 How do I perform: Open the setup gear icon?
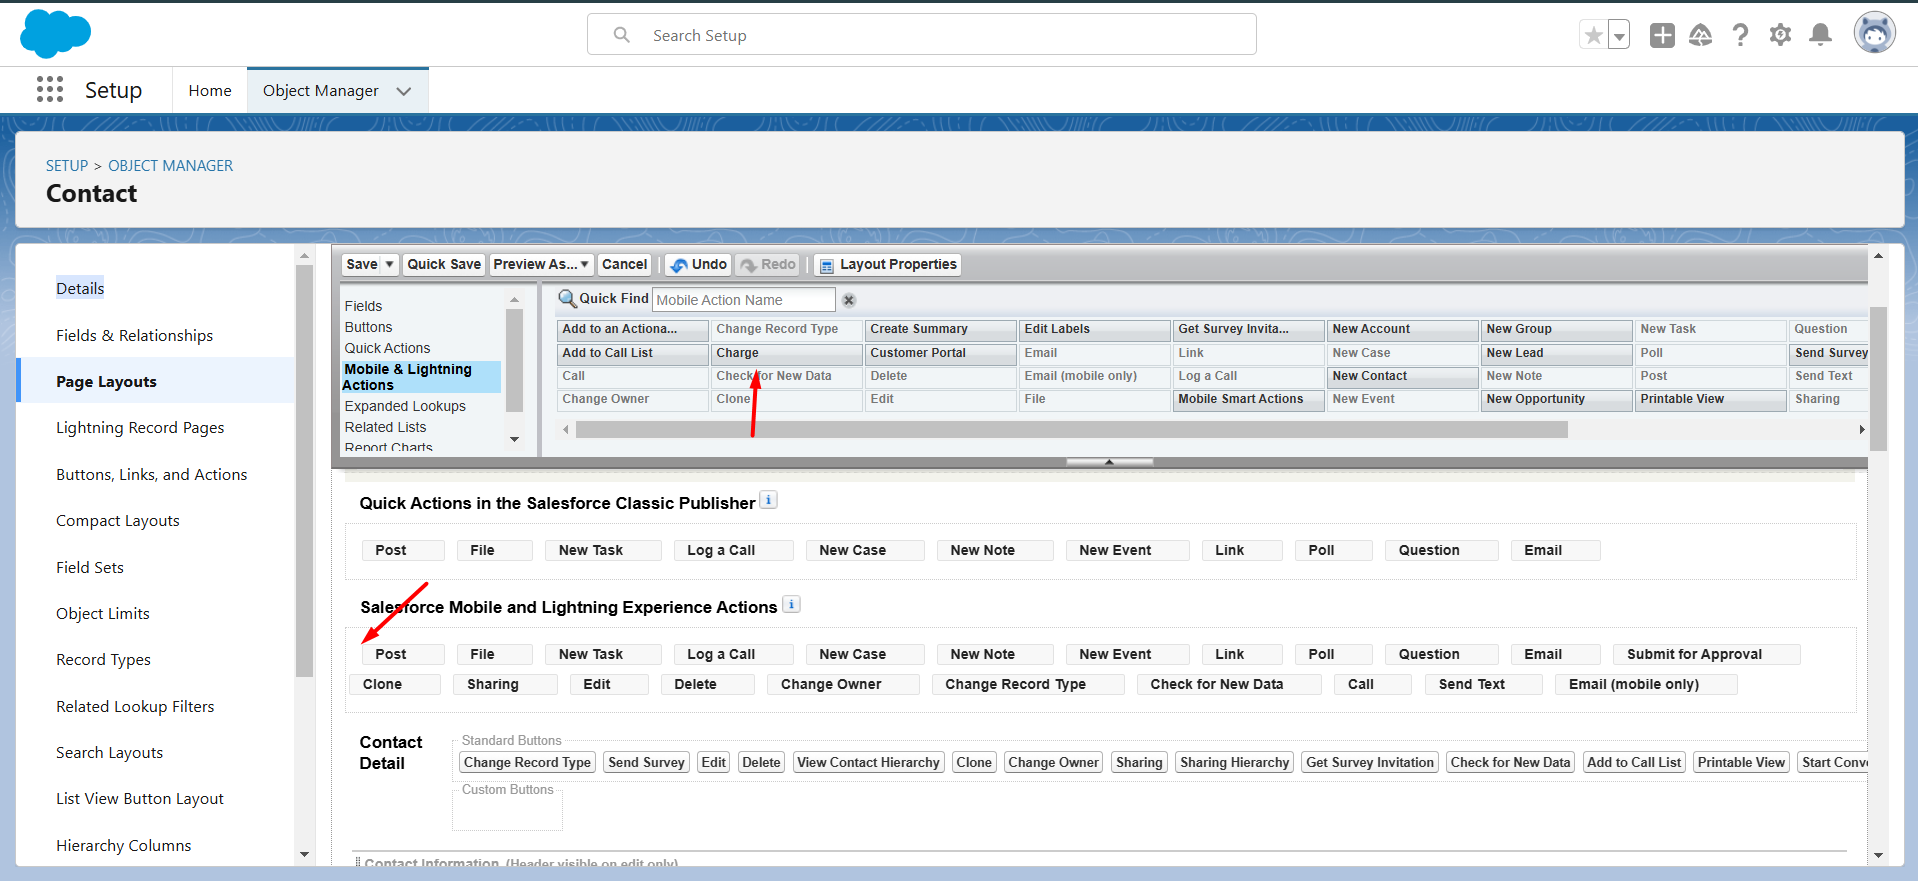(x=1781, y=35)
